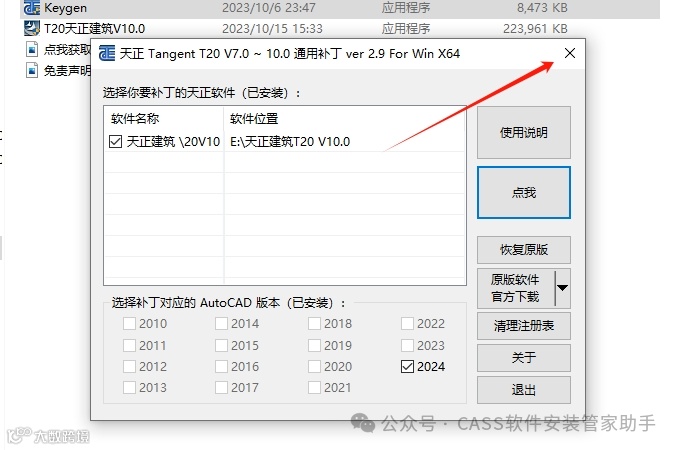This screenshot has height=450, width=677.
Task: Click the Tangent logo icon in title bar
Action: [x=107, y=54]
